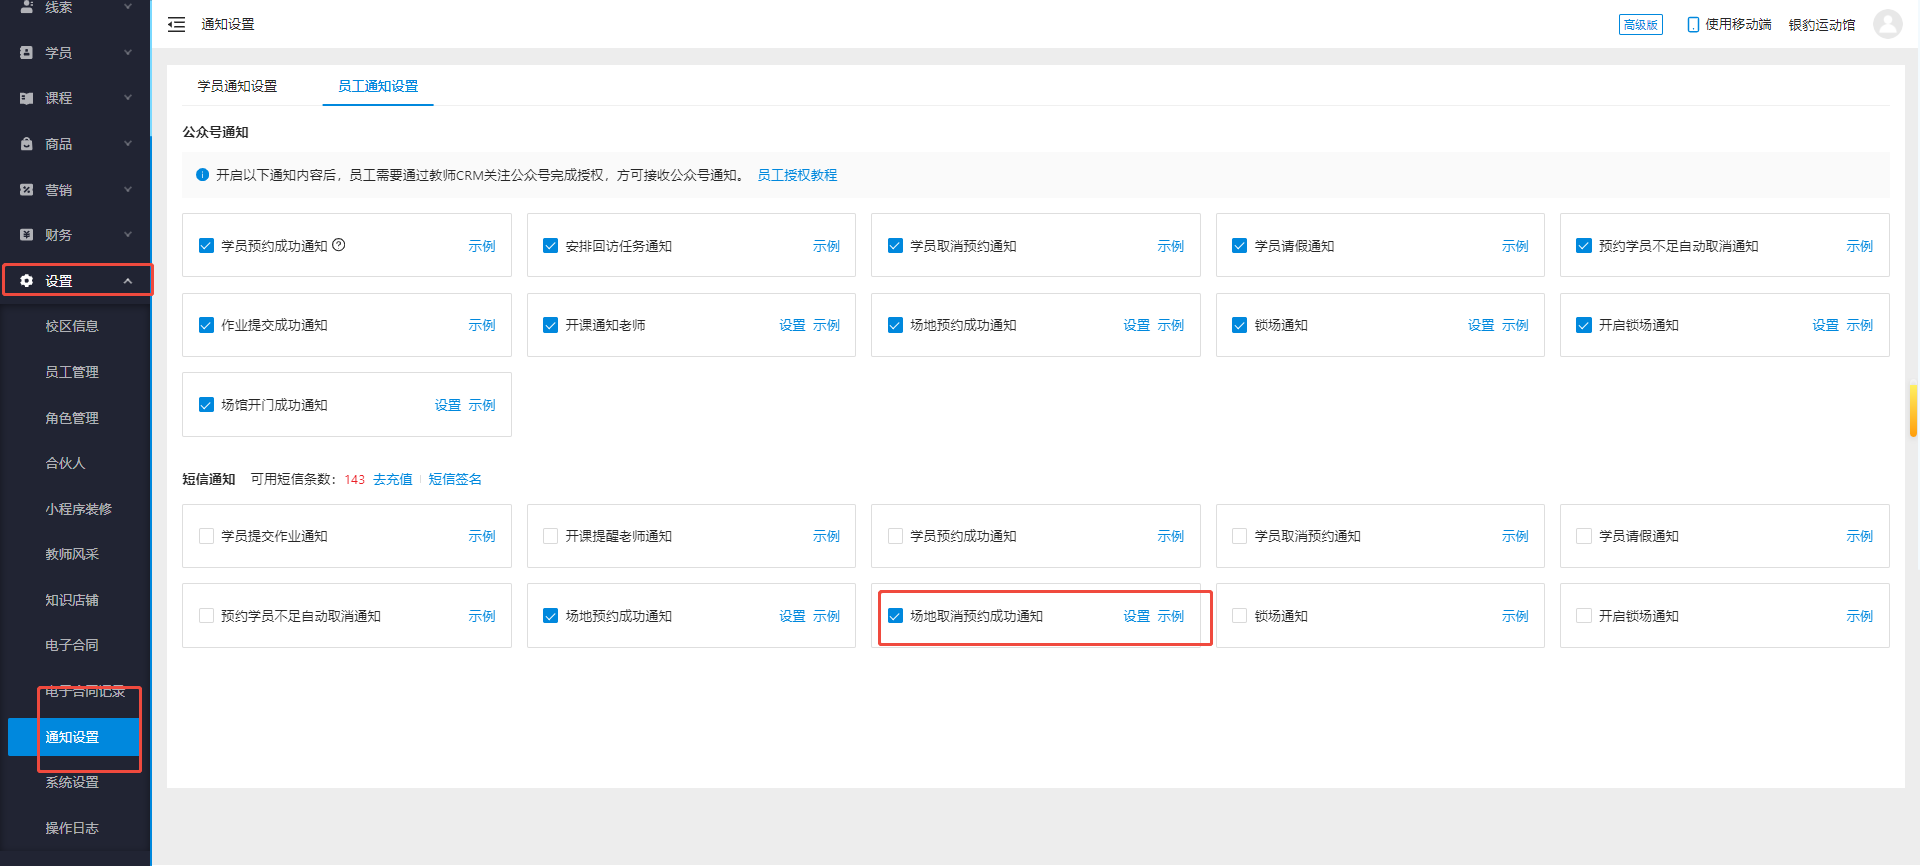
Task: Disable the 场馆开门成功通知 checkbox
Action: [206, 405]
